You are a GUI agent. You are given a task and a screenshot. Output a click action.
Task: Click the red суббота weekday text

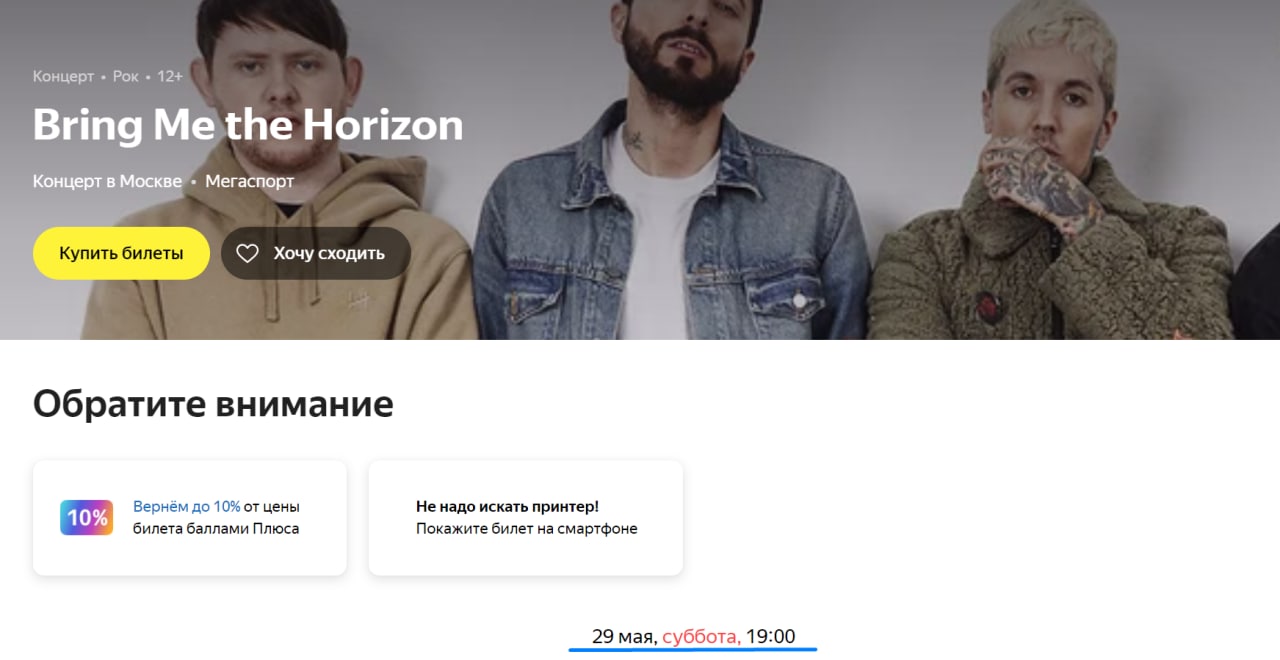(x=701, y=636)
